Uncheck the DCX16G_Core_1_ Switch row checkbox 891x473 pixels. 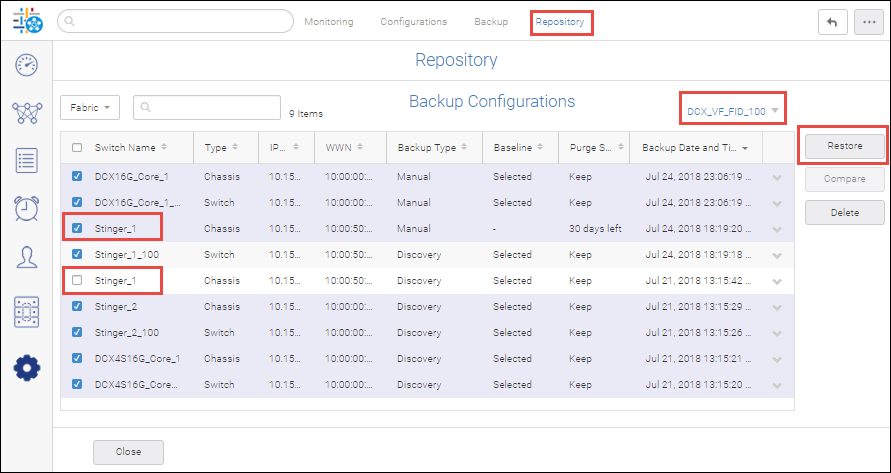77,202
